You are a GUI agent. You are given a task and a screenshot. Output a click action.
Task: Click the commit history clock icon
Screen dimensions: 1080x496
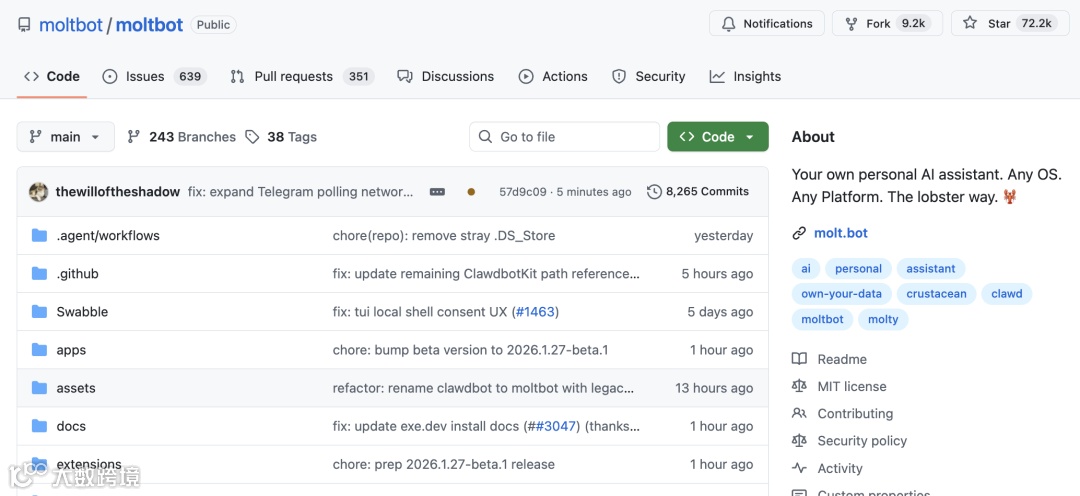click(654, 192)
